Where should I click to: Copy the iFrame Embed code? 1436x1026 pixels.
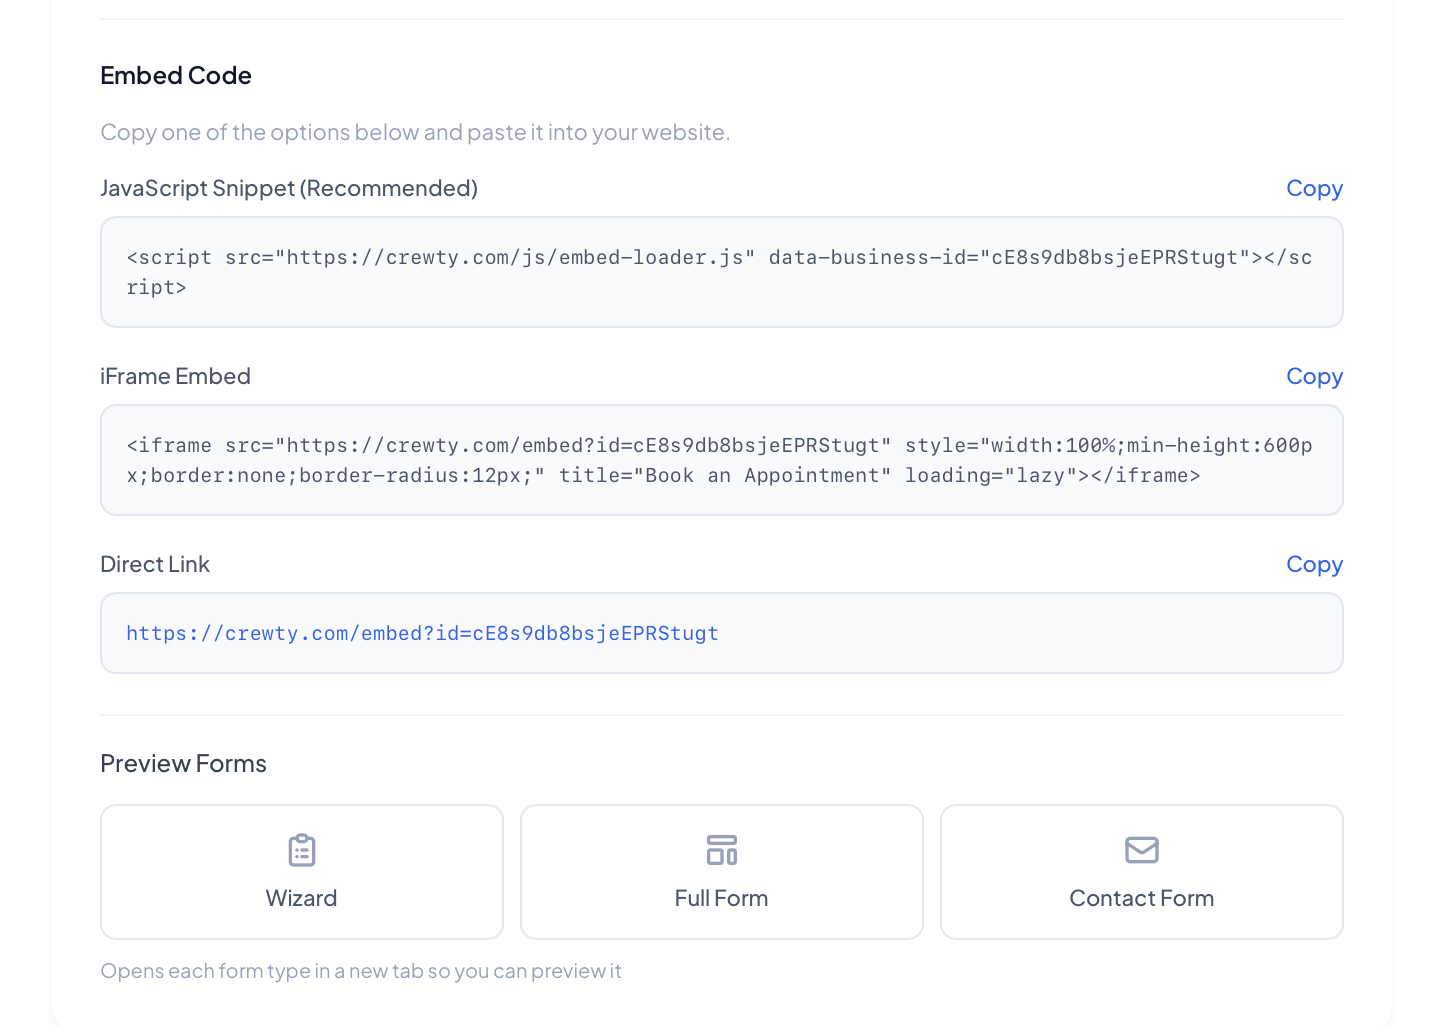tap(1314, 376)
